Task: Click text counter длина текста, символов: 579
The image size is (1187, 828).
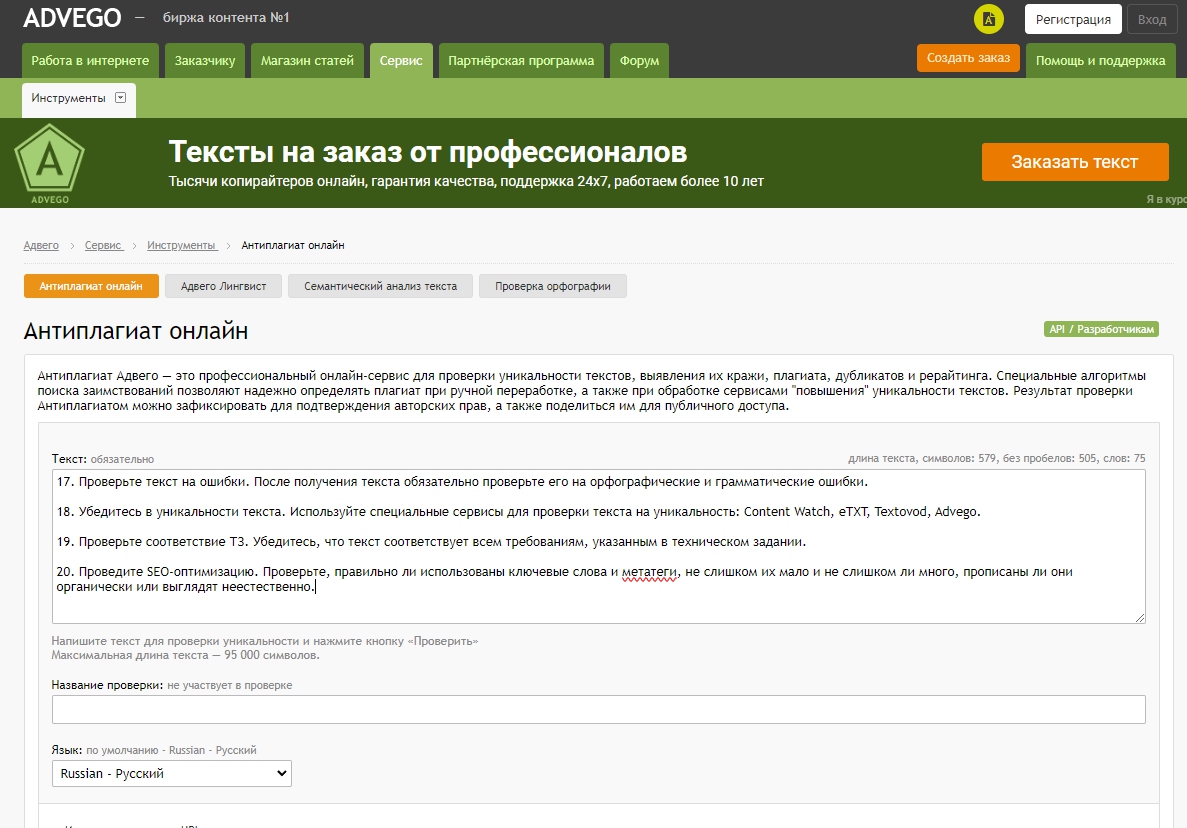Action: click(922, 458)
